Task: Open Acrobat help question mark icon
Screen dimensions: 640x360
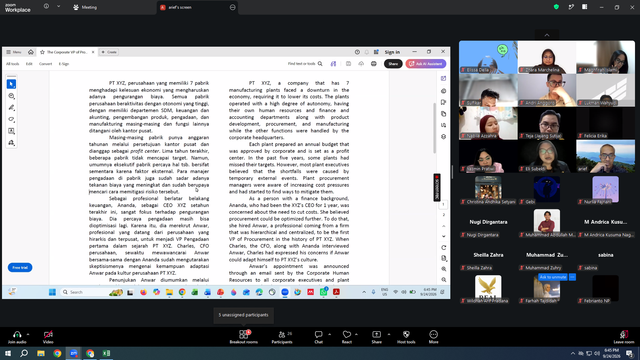Action: pos(357,52)
